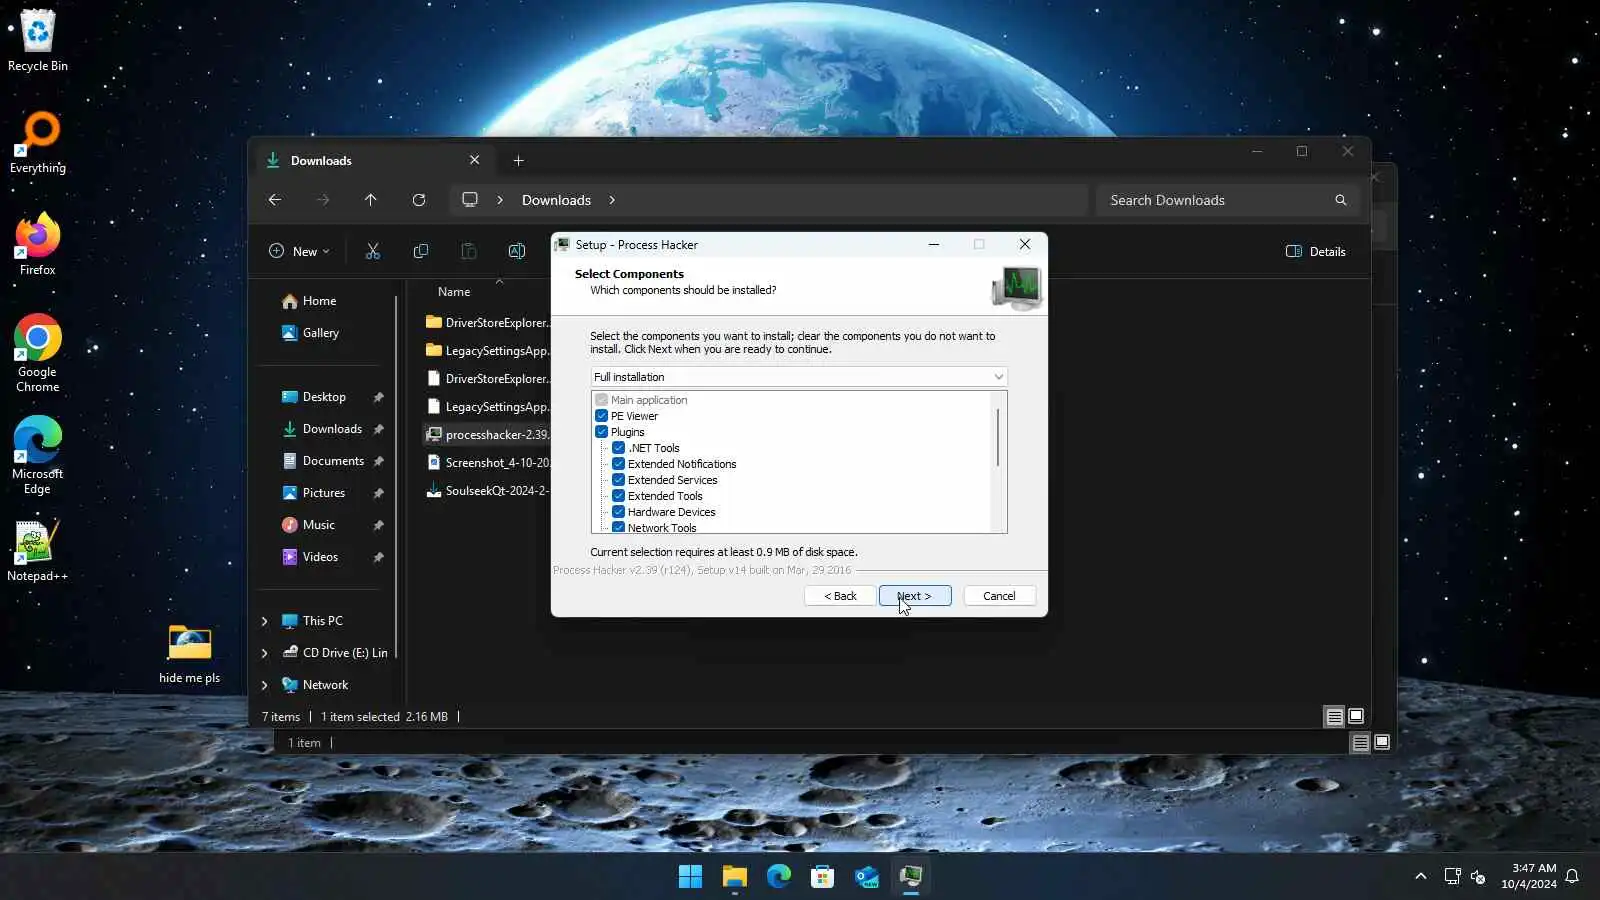Click Next in the Process Hacker setup
This screenshot has height=900, width=1600.
coord(915,596)
